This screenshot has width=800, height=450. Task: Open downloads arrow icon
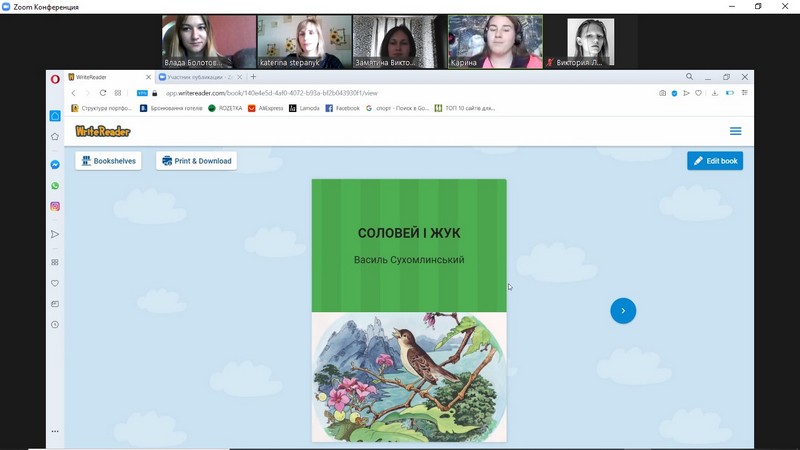click(715, 93)
